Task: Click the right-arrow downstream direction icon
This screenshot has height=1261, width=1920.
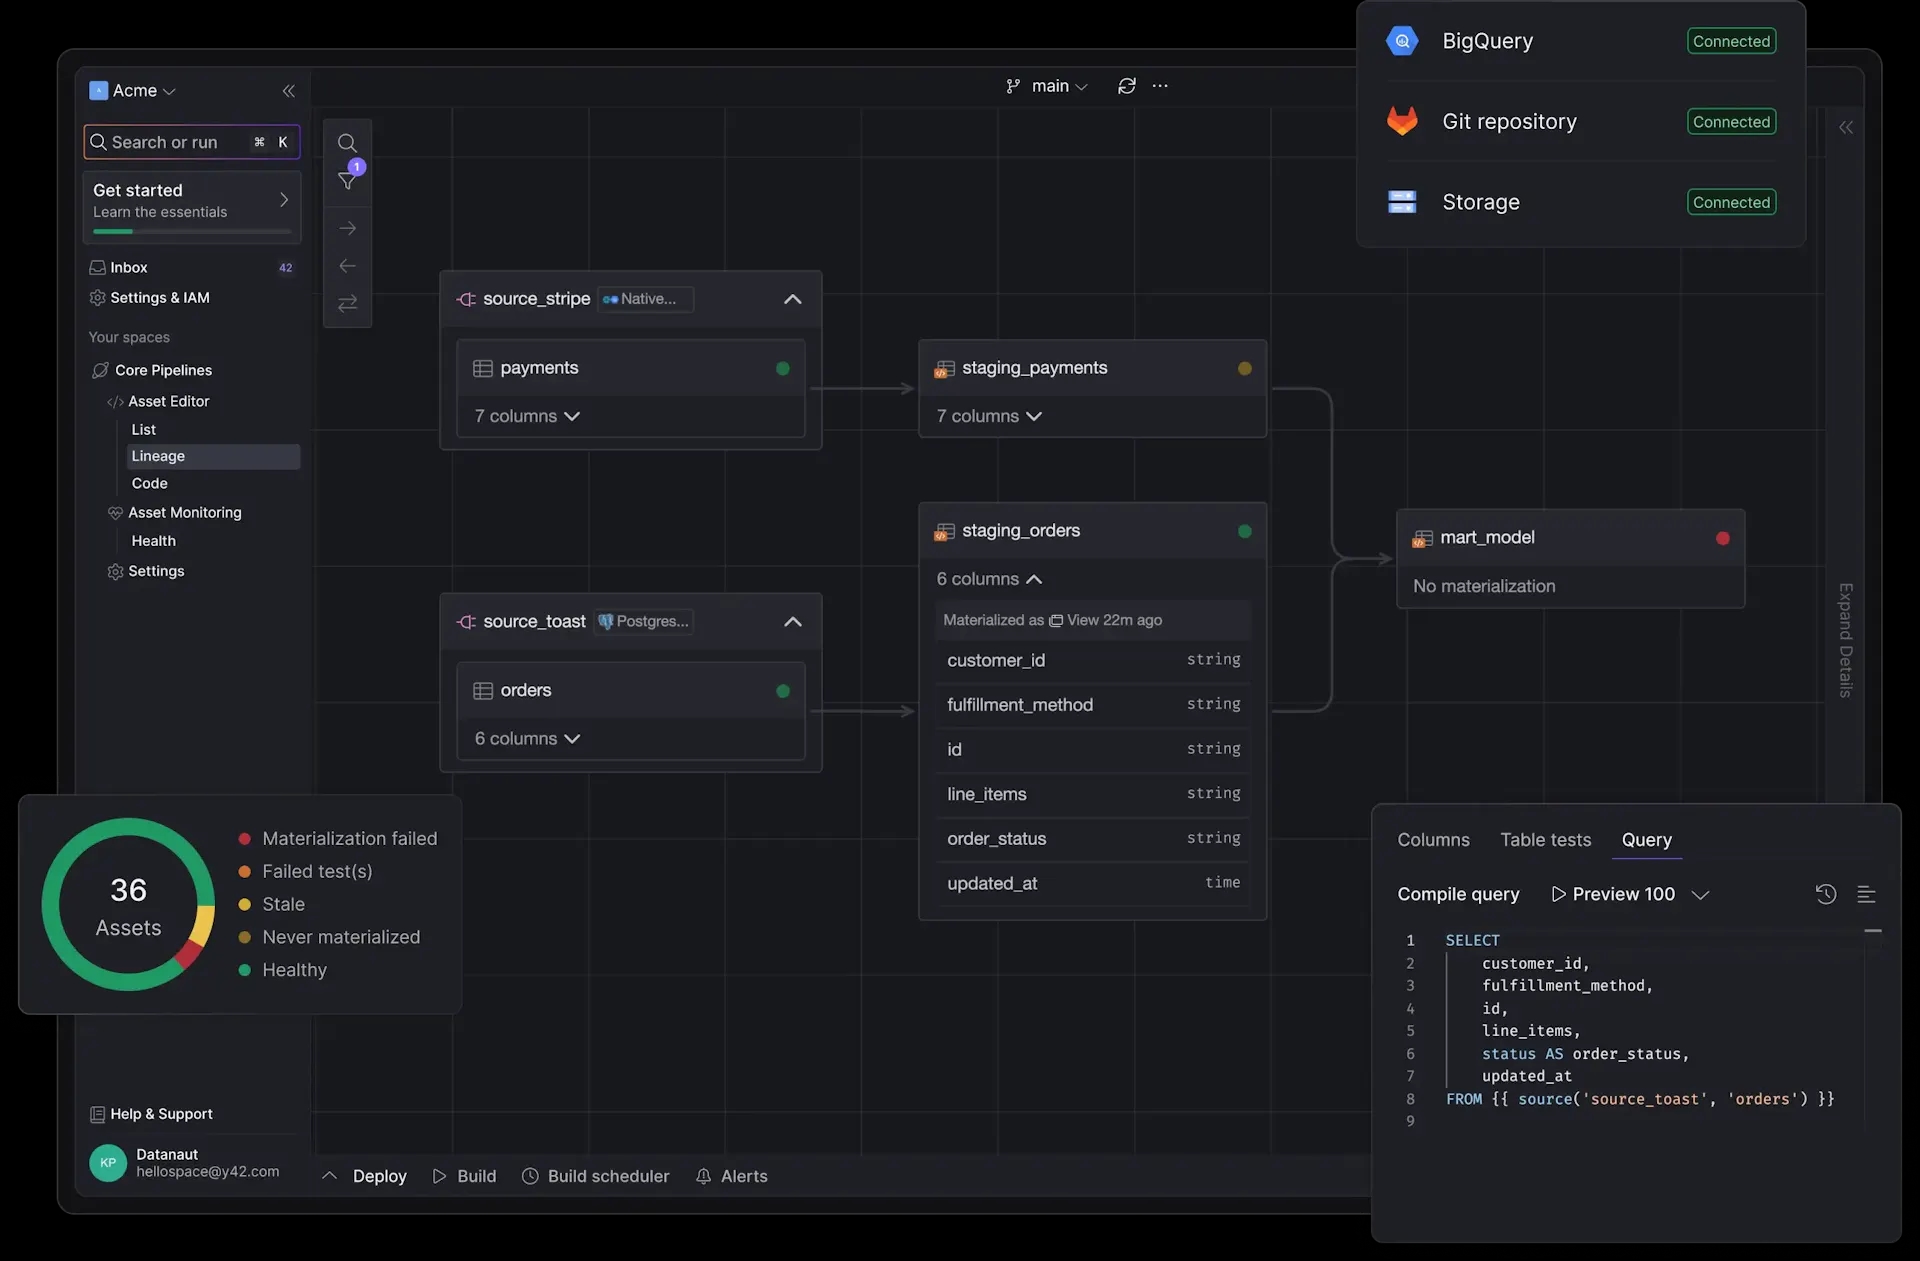Action: pyautogui.click(x=347, y=228)
